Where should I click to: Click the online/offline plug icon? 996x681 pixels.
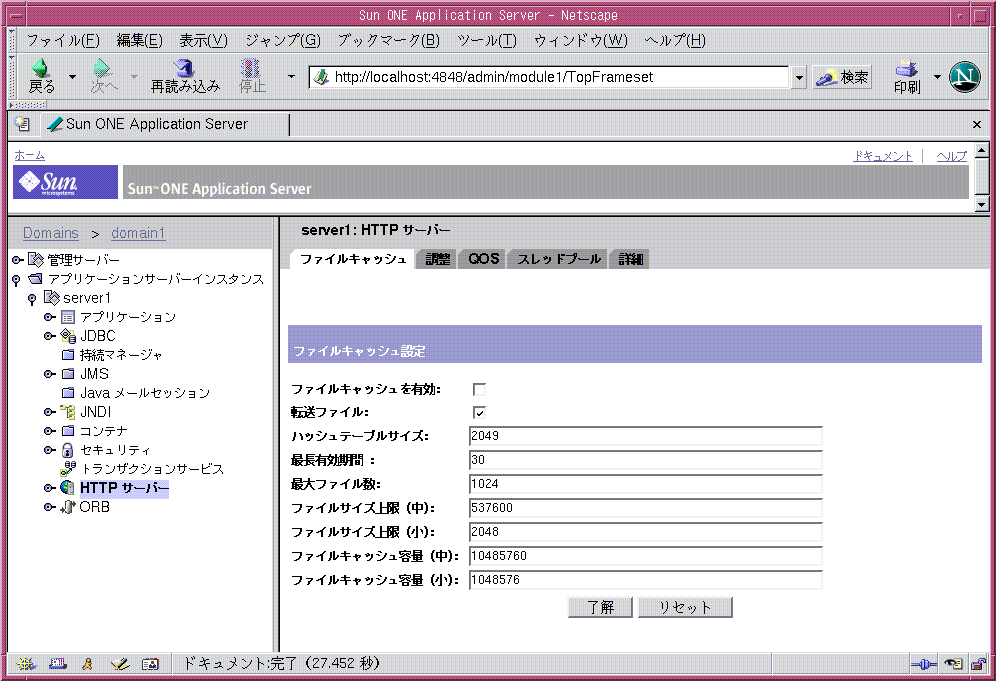coord(924,664)
